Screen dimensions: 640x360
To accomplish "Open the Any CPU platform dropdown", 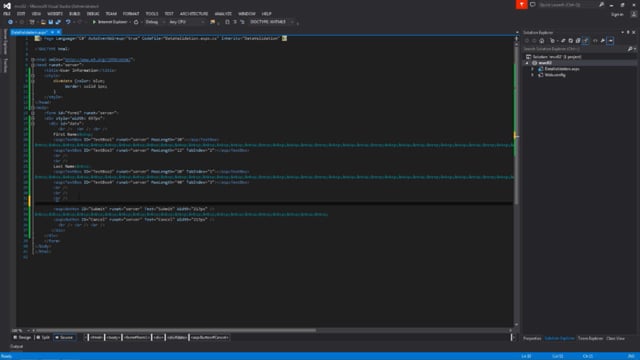I will click(x=186, y=22).
